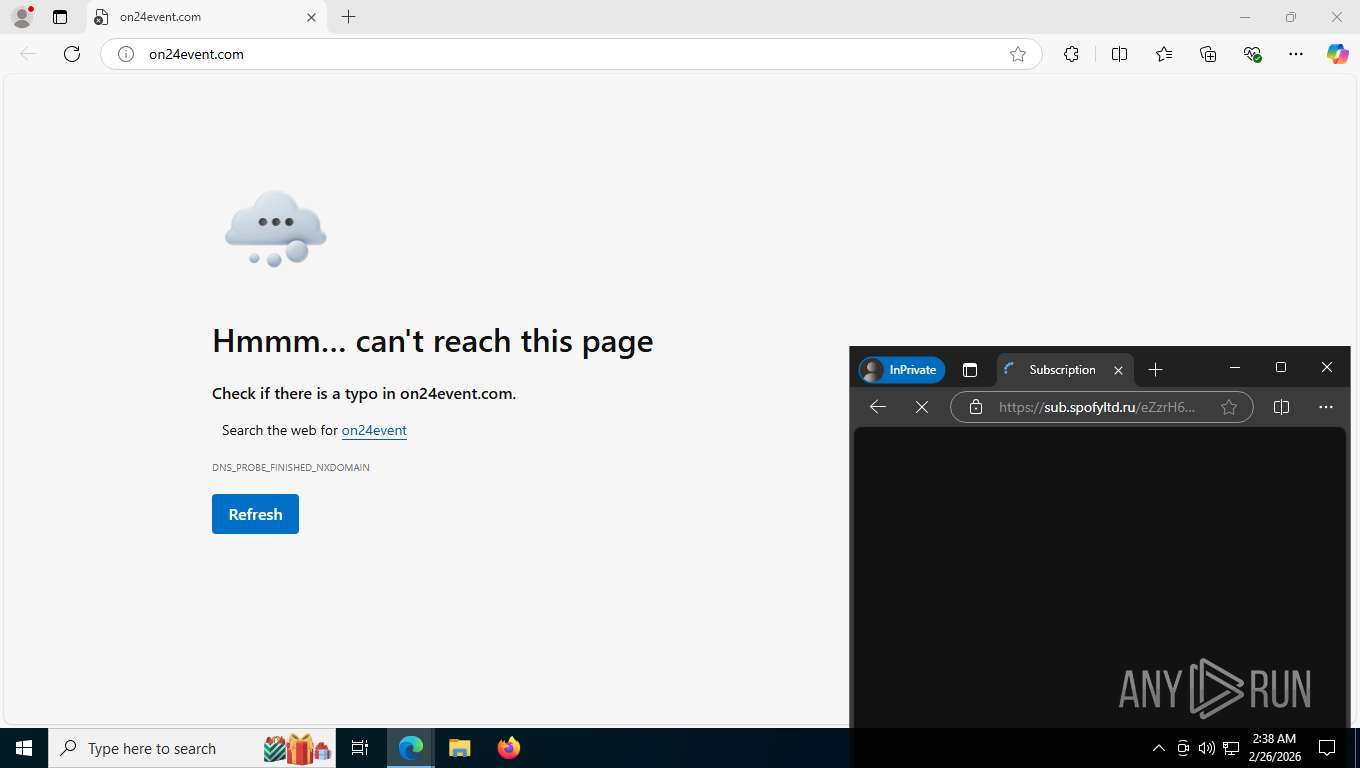Focus the sub.spofyltd.ru address bar
1360x768 pixels.
click(x=1101, y=407)
